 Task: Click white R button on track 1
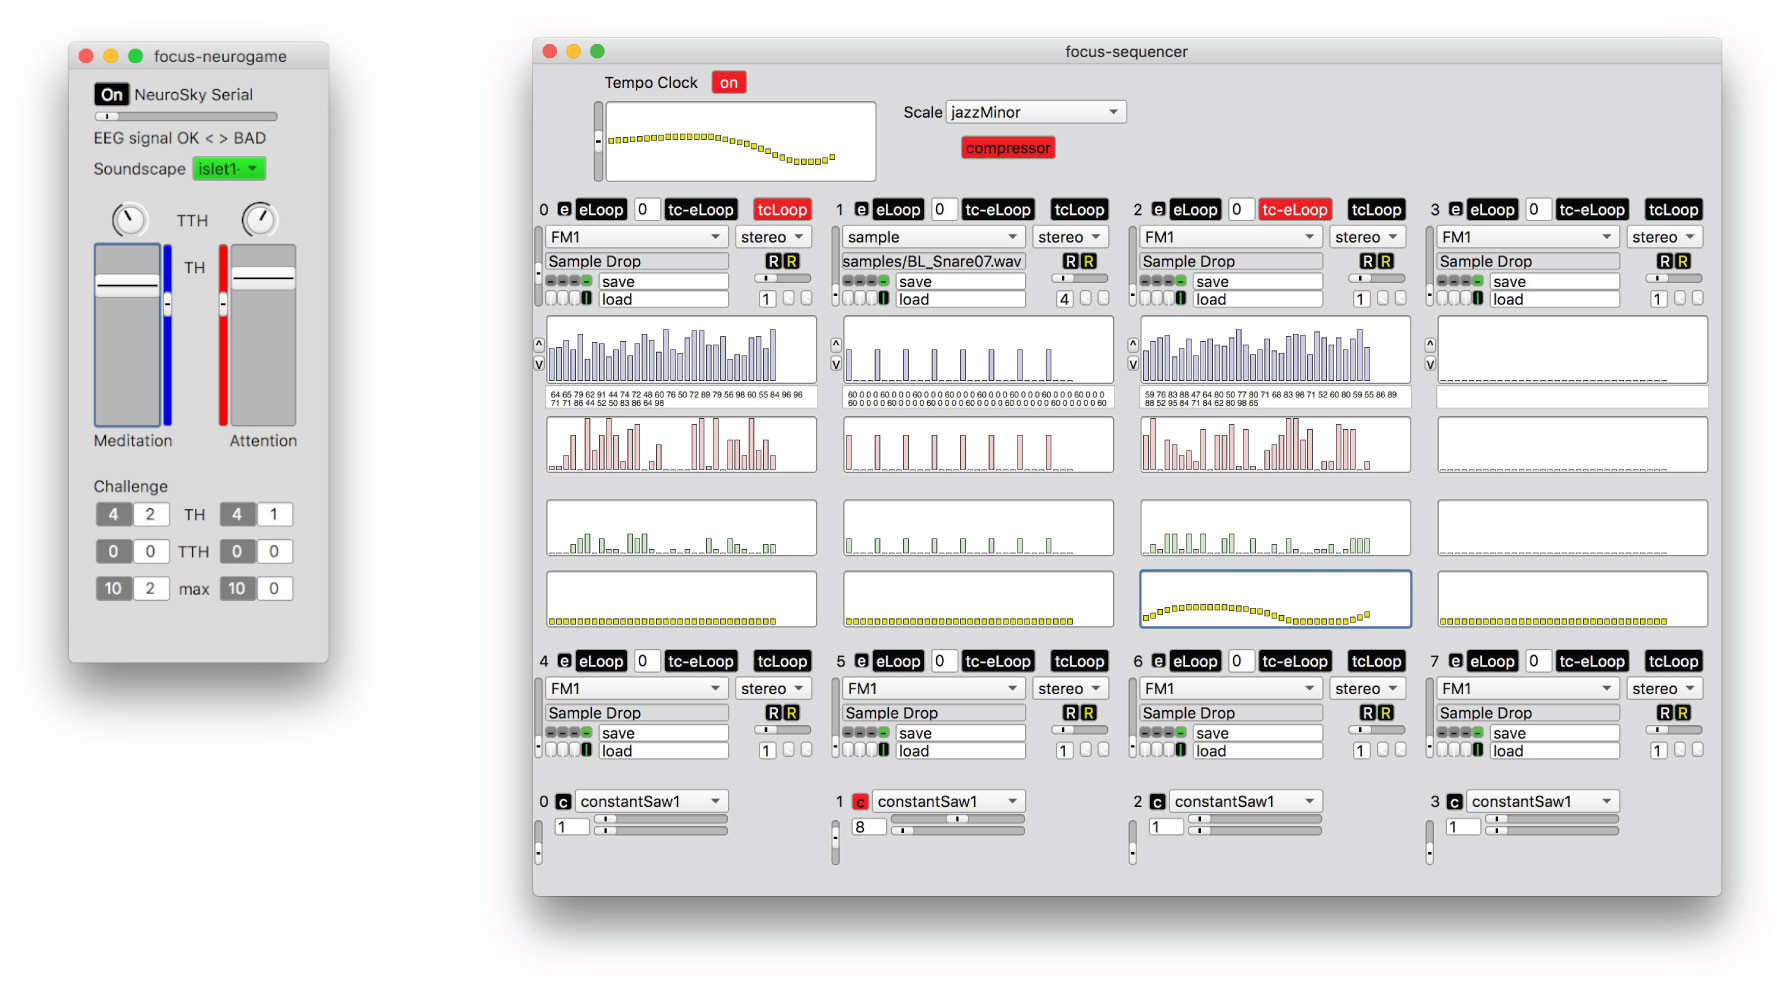tap(1070, 261)
